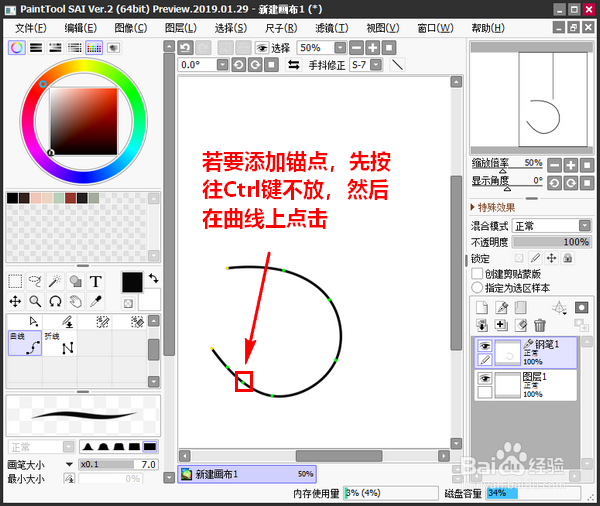Viewport: 600px width, 506px height.
Task: Open the brush mode 正常 dropdown
Action: [41, 447]
